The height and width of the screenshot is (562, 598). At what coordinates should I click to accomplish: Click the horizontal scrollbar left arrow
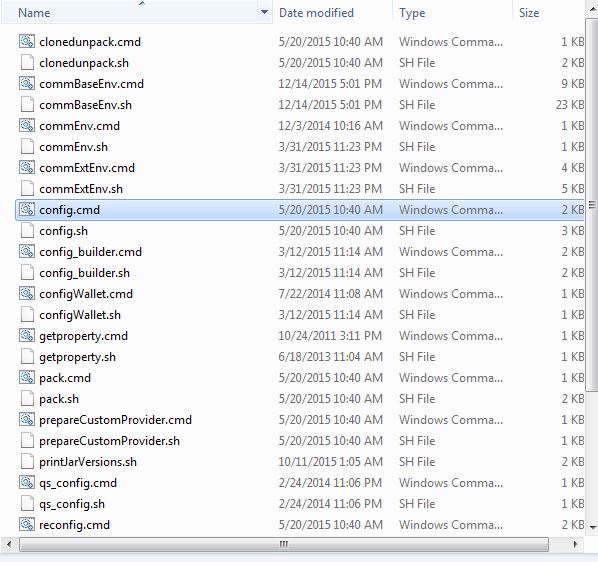point(9,544)
